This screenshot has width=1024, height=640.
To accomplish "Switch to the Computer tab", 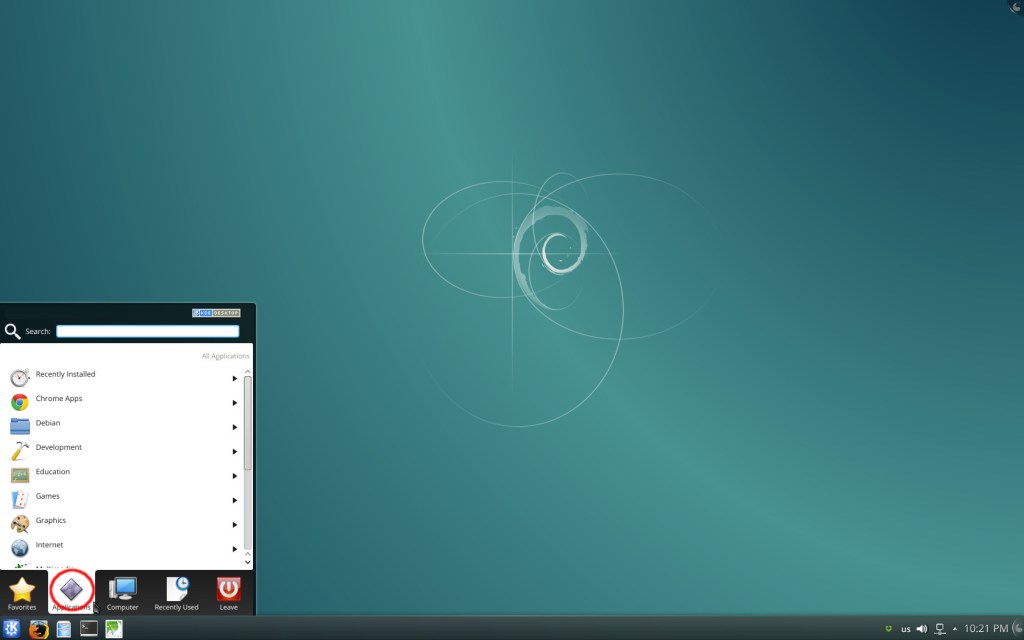I will pos(122,592).
